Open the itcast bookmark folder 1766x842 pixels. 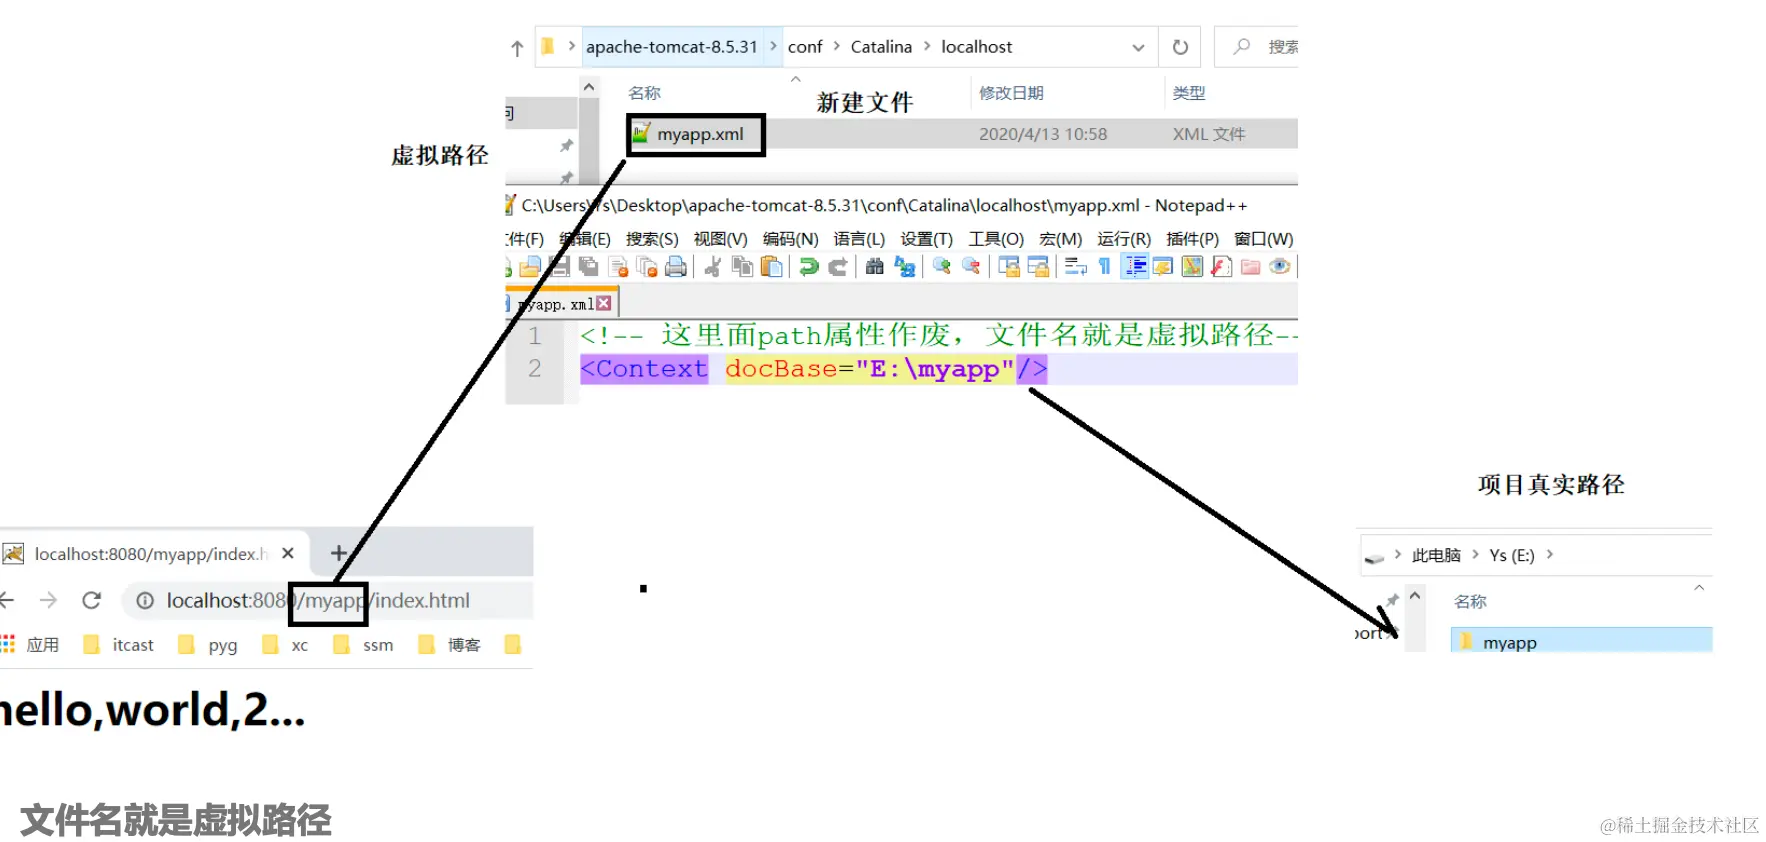[x=119, y=645]
